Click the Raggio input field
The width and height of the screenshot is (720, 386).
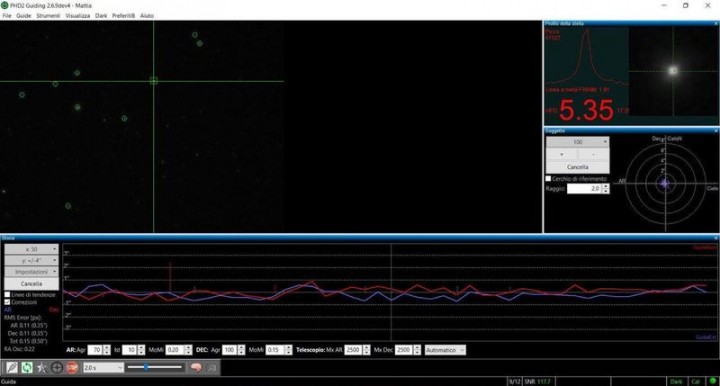pos(584,189)
